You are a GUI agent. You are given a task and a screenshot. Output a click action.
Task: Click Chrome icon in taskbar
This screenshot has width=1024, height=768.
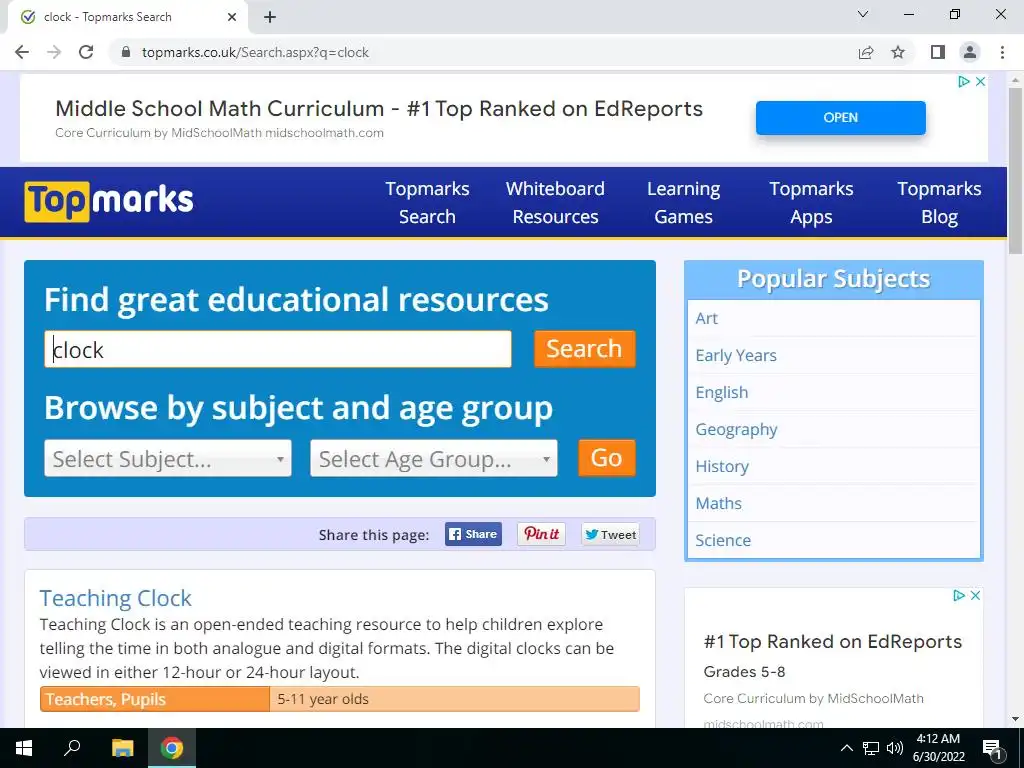pyautogui.click(x=172, y=748)
